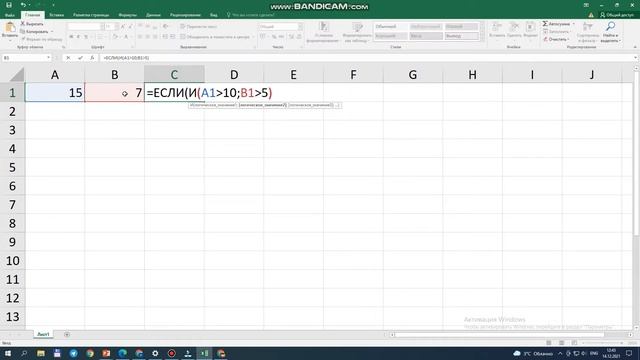Viewport: 640px width, 360px height.
Task: Undo the last action
Action: click(x=23, y=5)
